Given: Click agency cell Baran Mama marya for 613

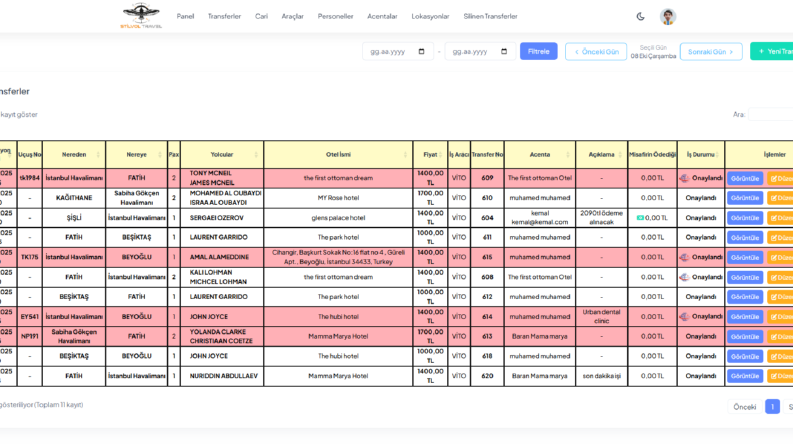Looking at the screenshot, I should click(540, 336).
